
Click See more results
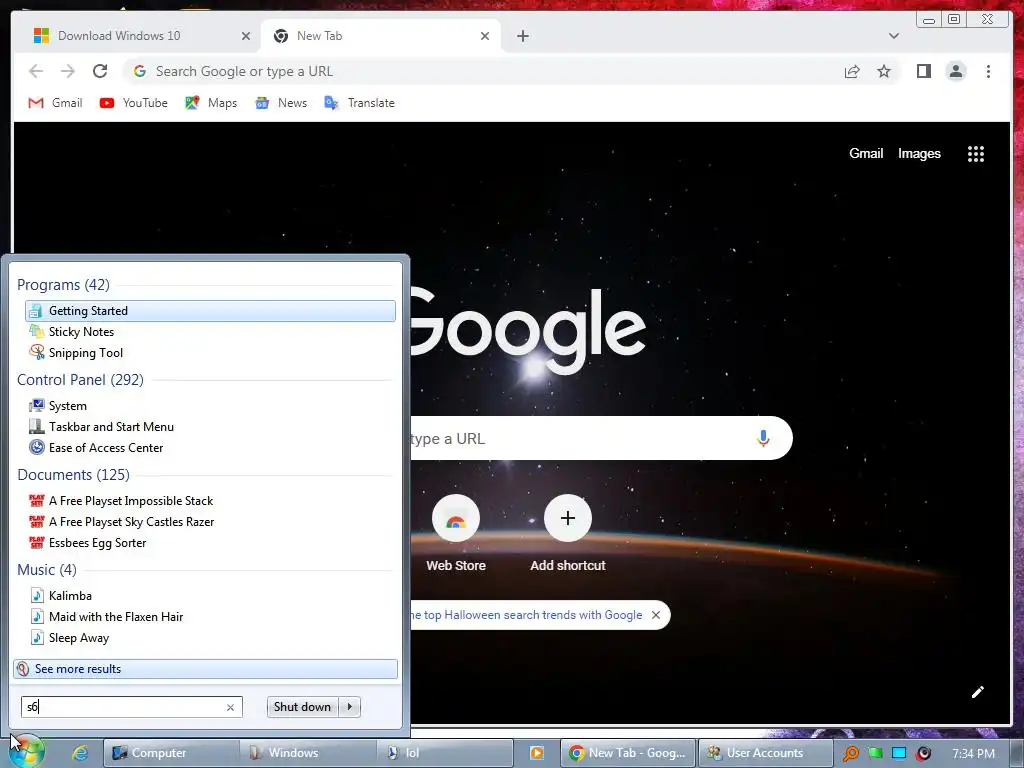[x=205, y=669]
